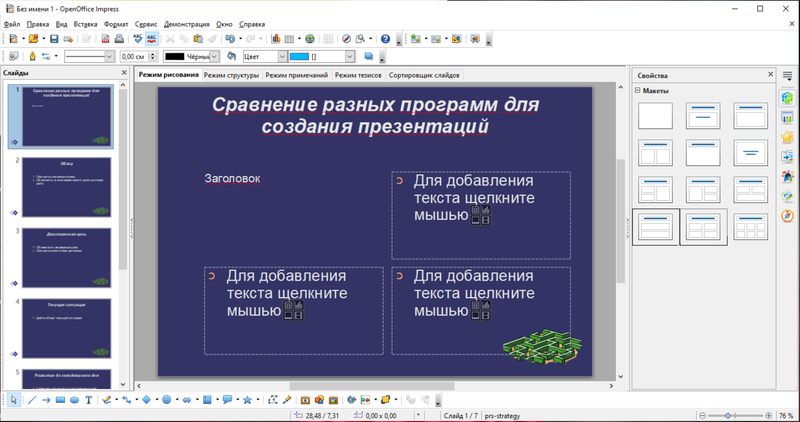Switch to the Режим тезисов tab
The height and width of the screenshot is (422, 800).
[358, 75]
